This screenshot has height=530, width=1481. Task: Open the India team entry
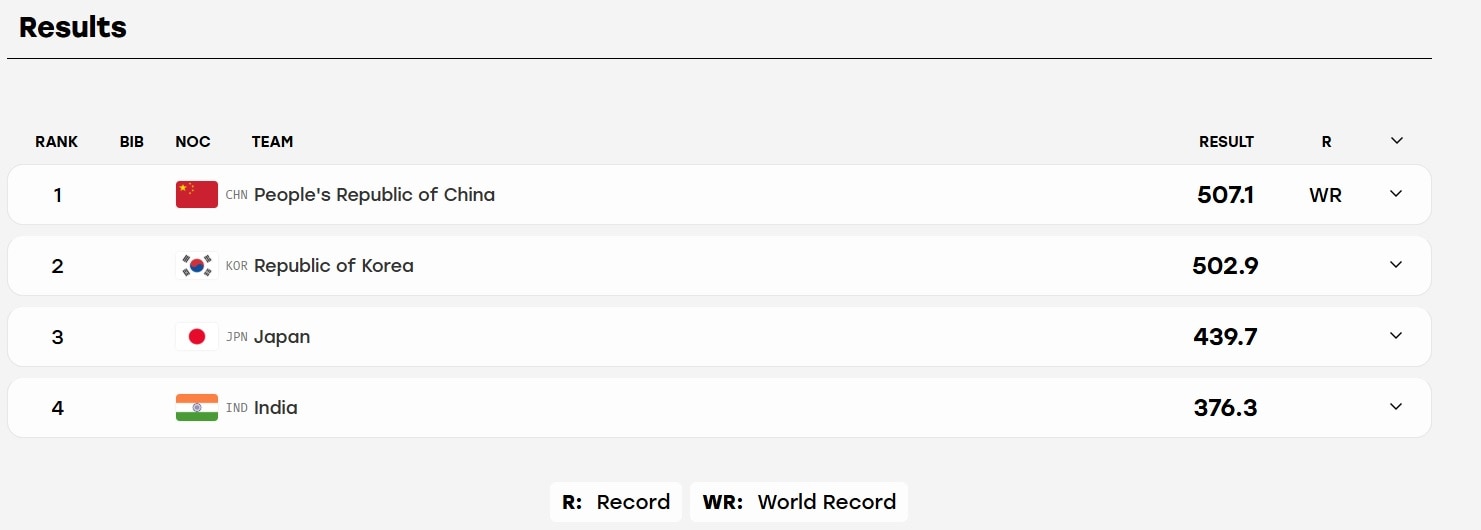[276, 408]
